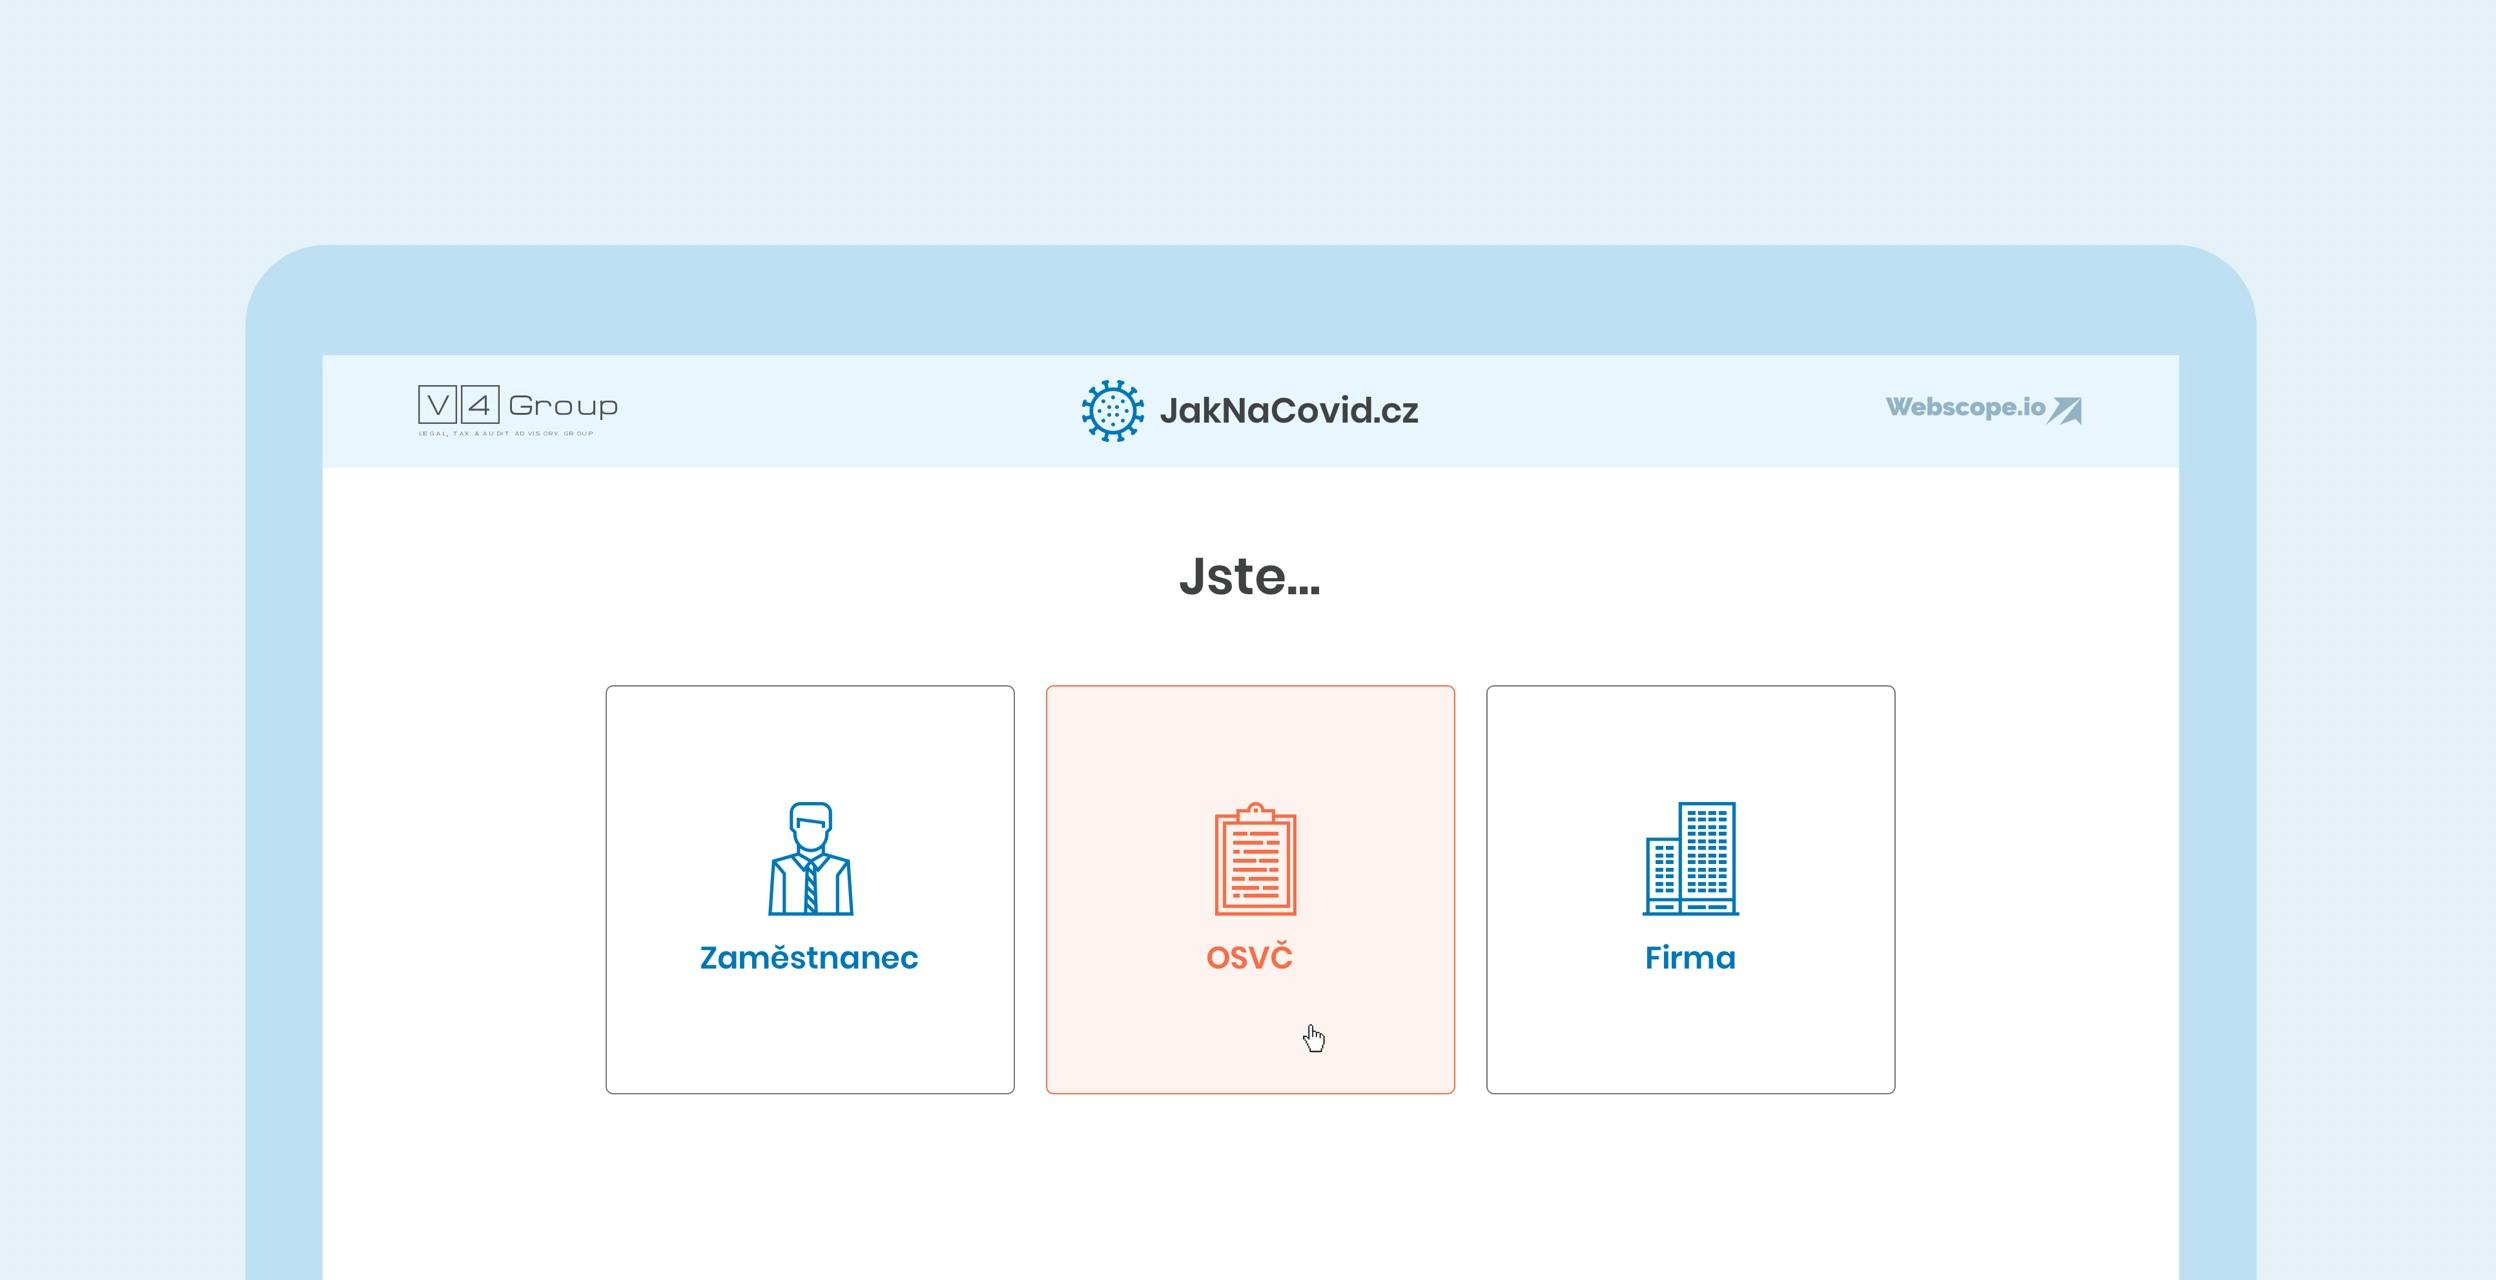Click the Zaměstnanec label text
Screen dimensions: 2496x1280
[x=809, y=957]
